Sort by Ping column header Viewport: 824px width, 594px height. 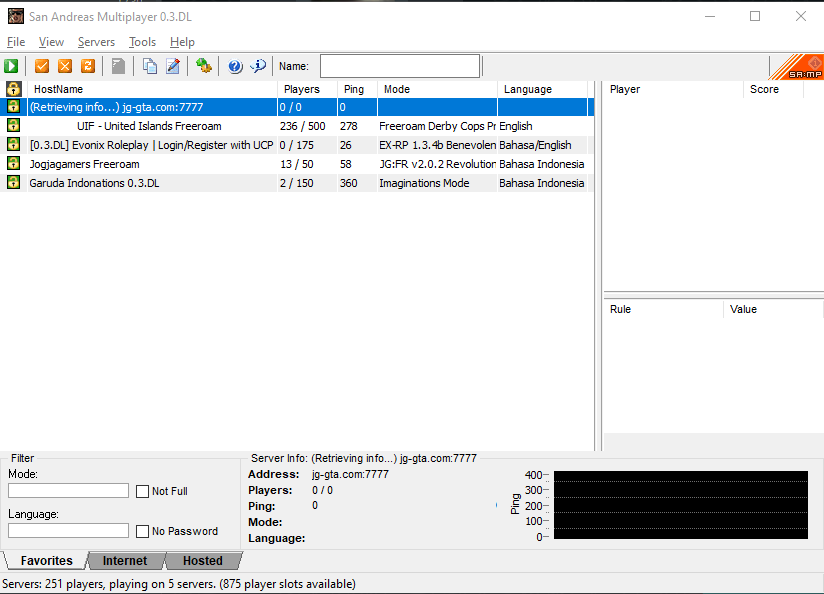point(357,89)
